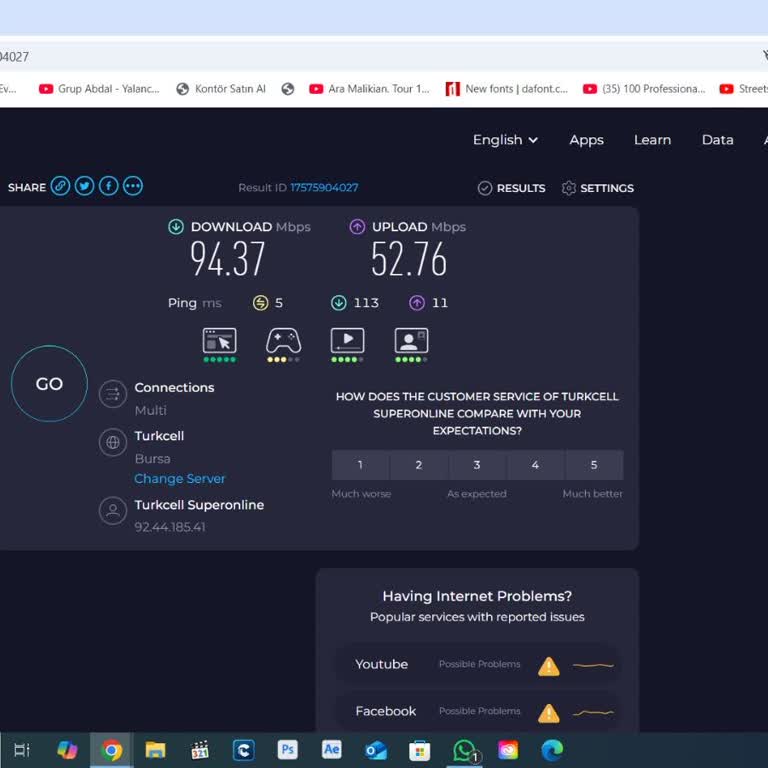The height and width of the screenshot is (768, 768).
Task: Open Photoshop from the taskbar
Action: click(288, 750)
